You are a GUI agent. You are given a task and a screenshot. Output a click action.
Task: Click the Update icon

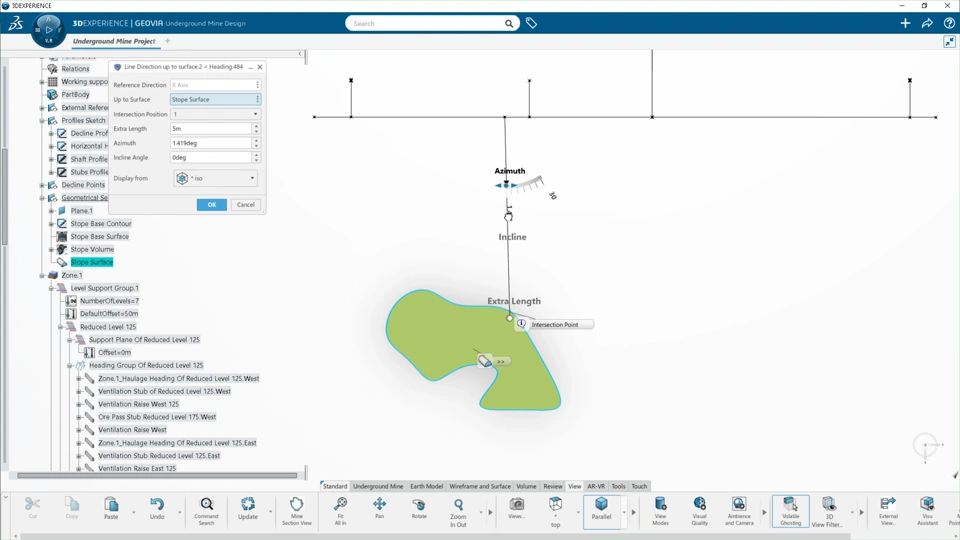coord(248,504)
